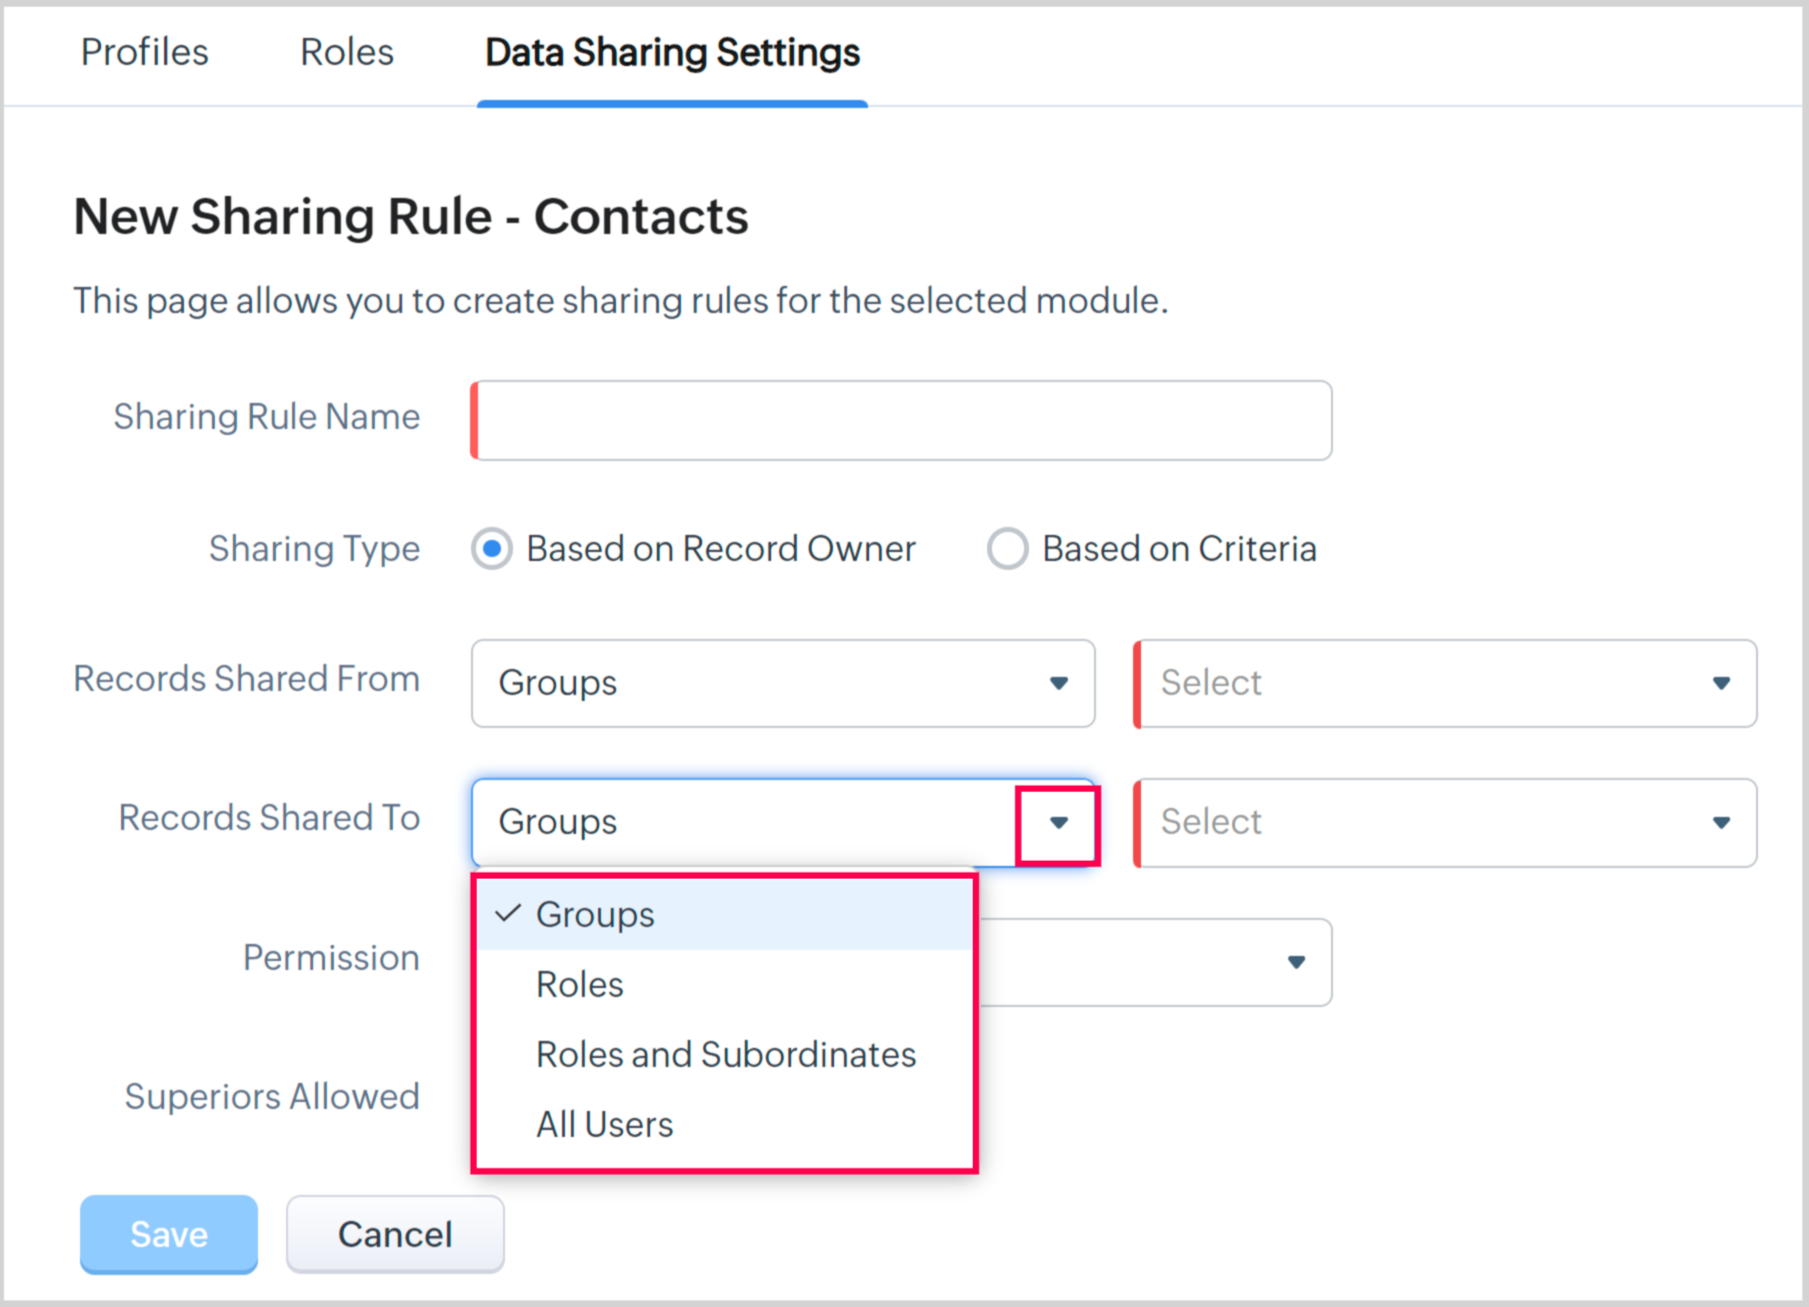
Task: Go to the Data Sharing Settings tab
Action: 672,52
